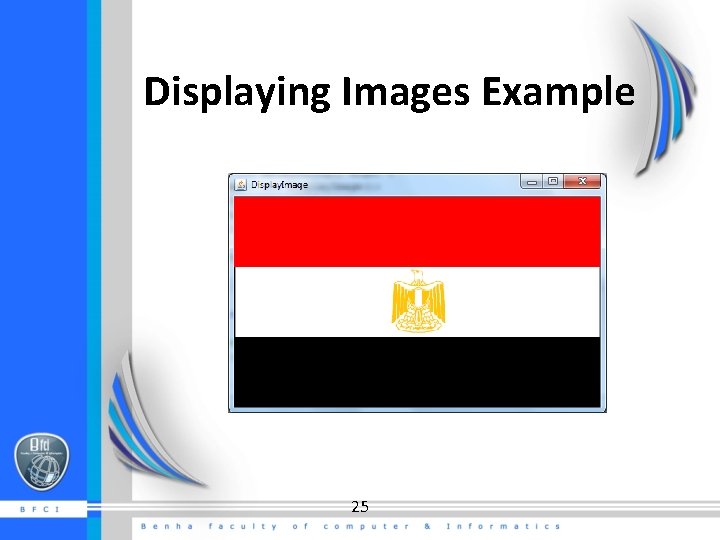Click the BFCI faculty logo badge
This screenshot has width=720, height=540.
[42, 461]
